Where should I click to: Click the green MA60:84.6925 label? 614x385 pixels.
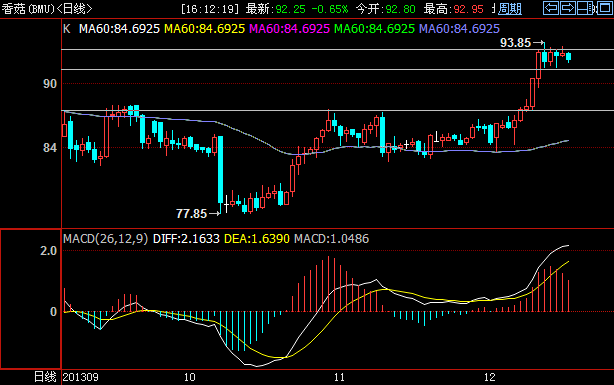tap(374, 29)
